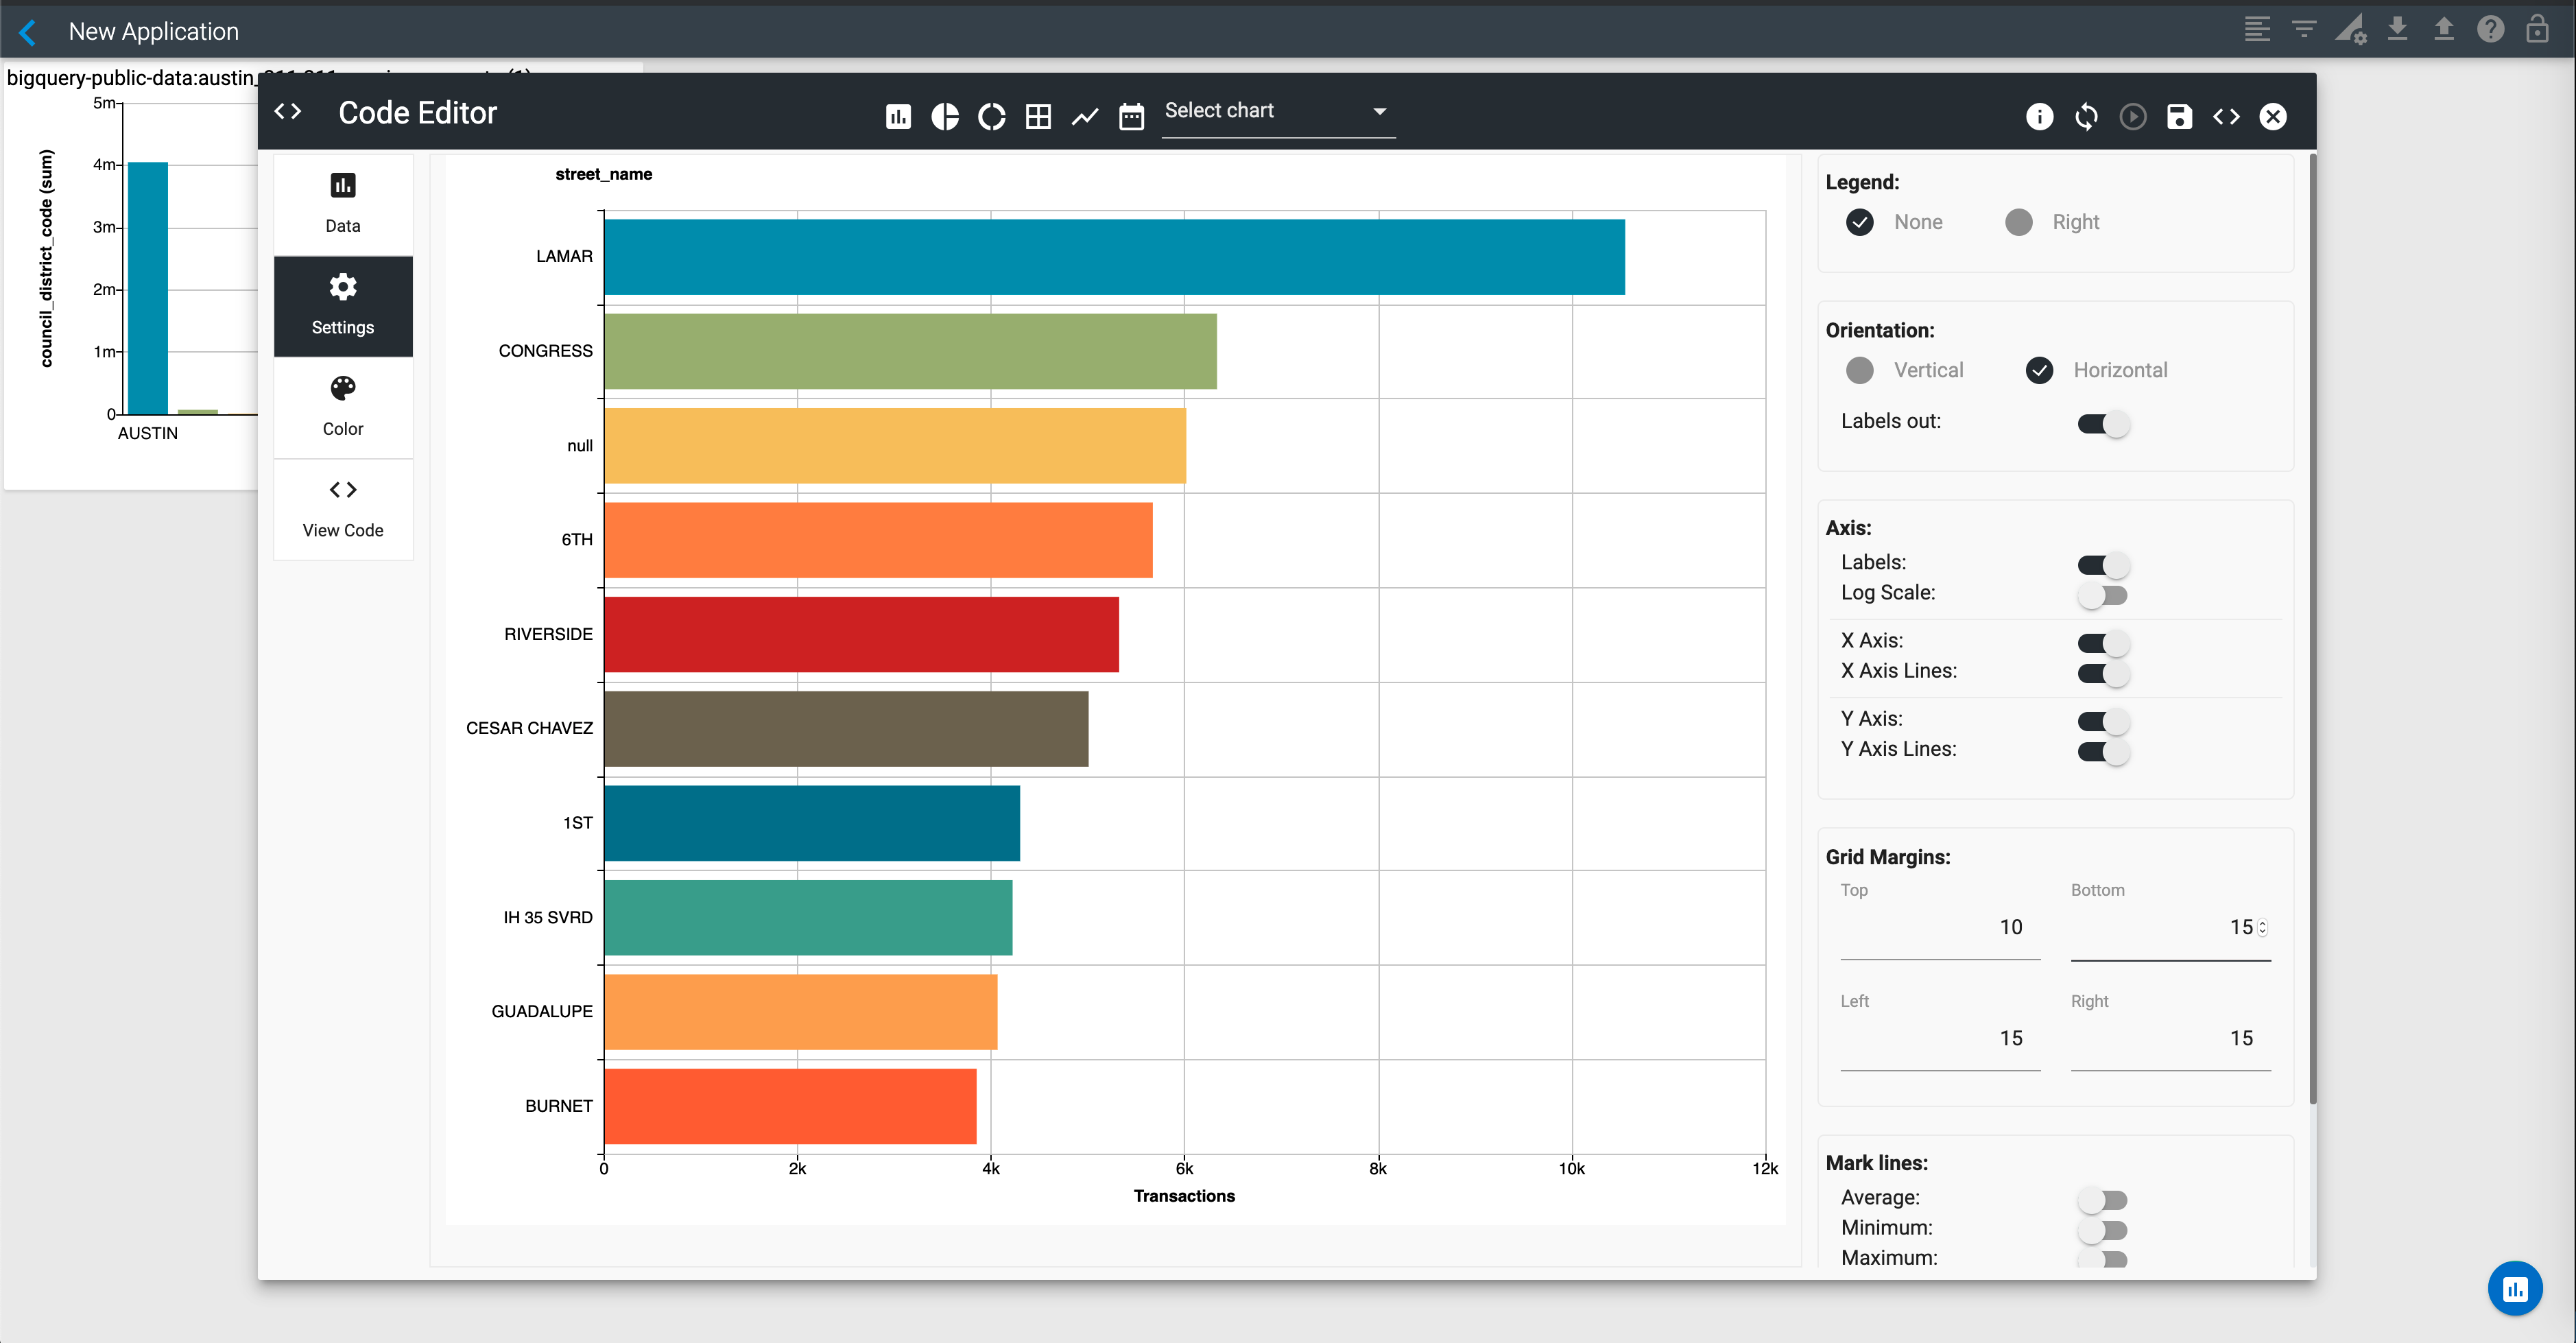The height and width of the screenshot is (1343, 2576).
Task: Select legend Right radio option
Action: pos(2019,222)
